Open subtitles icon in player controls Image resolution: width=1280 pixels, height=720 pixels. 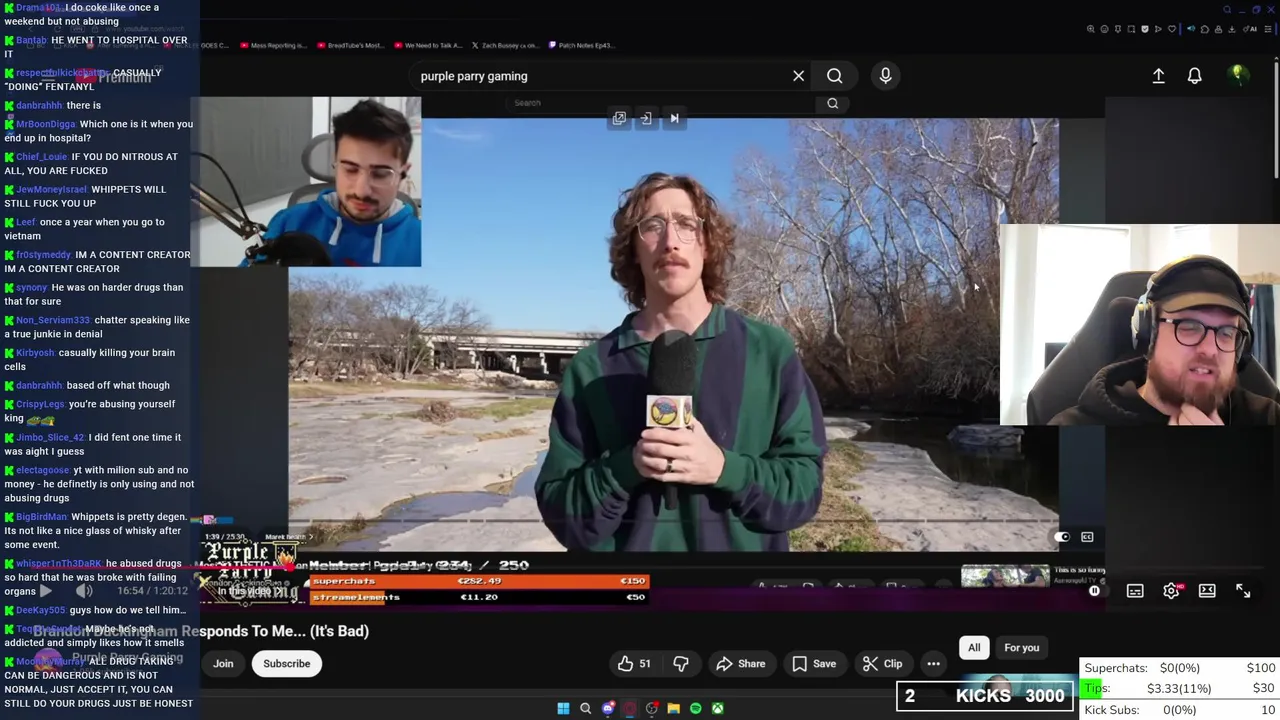[x=1135, y=591]
